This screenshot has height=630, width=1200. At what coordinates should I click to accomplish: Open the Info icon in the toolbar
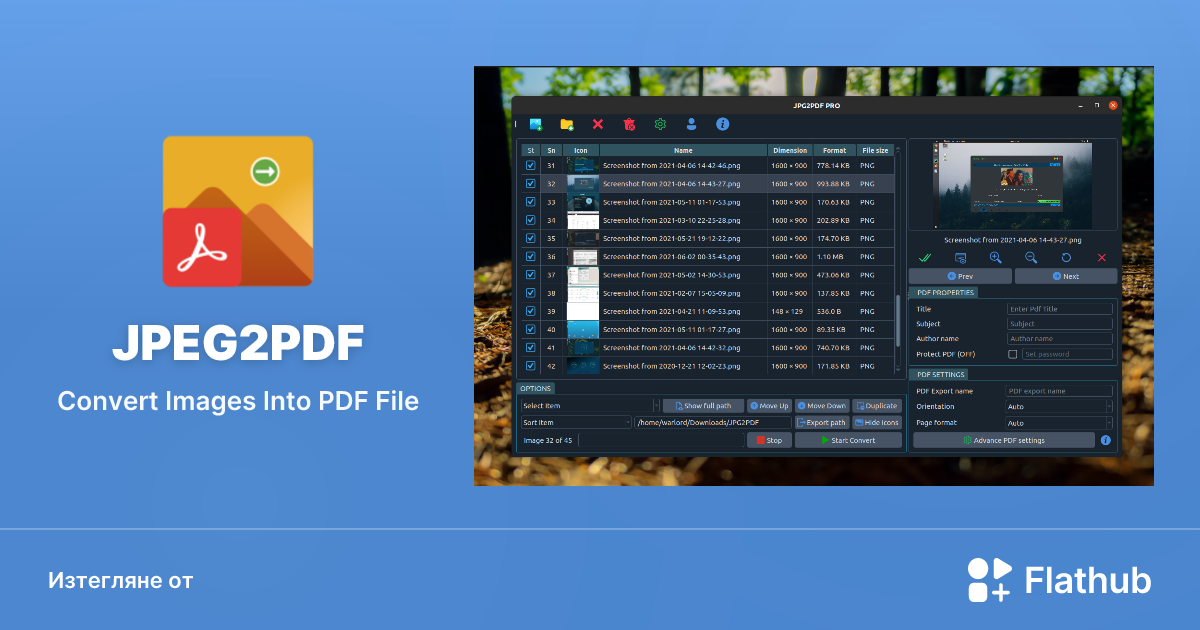722,124
